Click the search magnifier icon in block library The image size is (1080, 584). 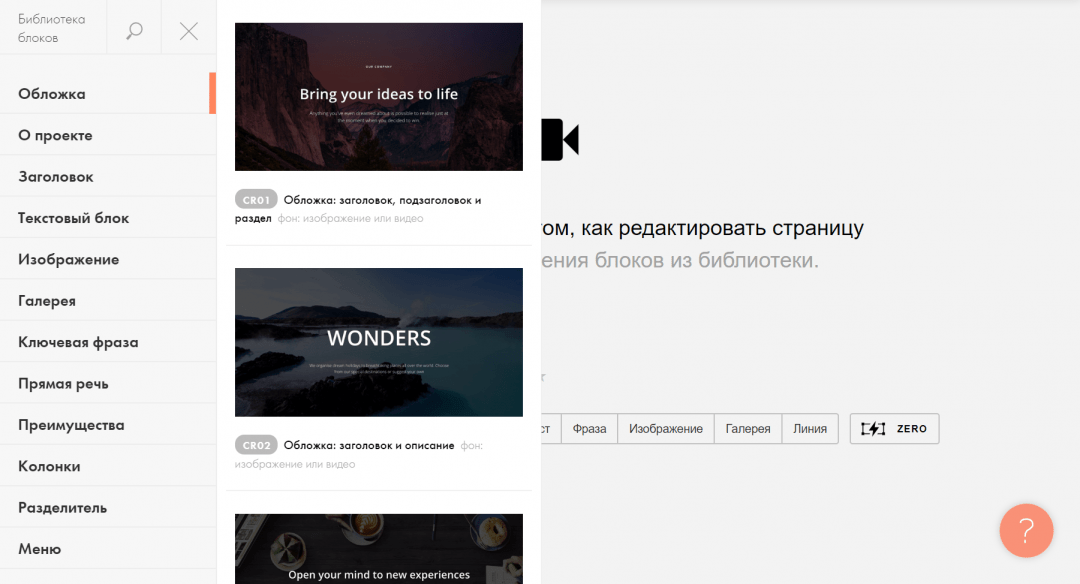[x=134, y=31]
